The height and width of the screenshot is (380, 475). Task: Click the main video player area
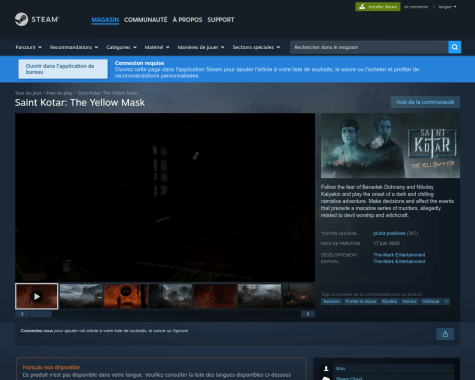point(165,197)
